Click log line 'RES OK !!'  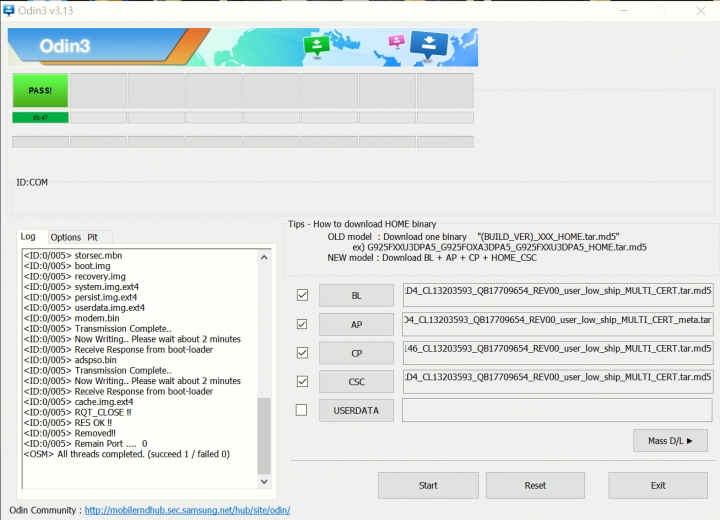(x=68, y=423)
